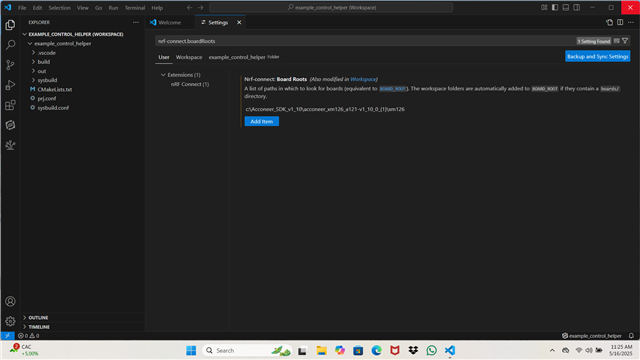Click the title bar command center search

coord(331,7)
